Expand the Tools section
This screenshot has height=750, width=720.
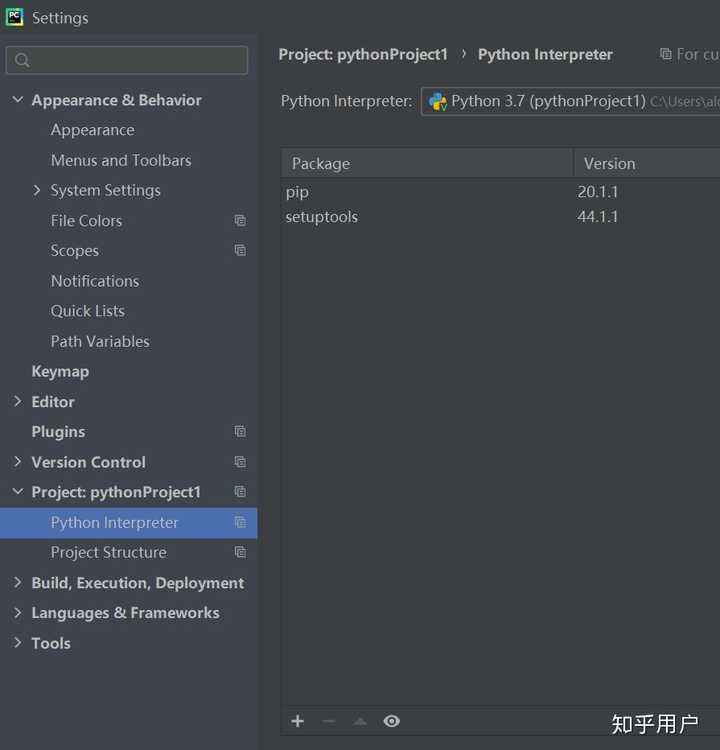[x=18, y=642]
